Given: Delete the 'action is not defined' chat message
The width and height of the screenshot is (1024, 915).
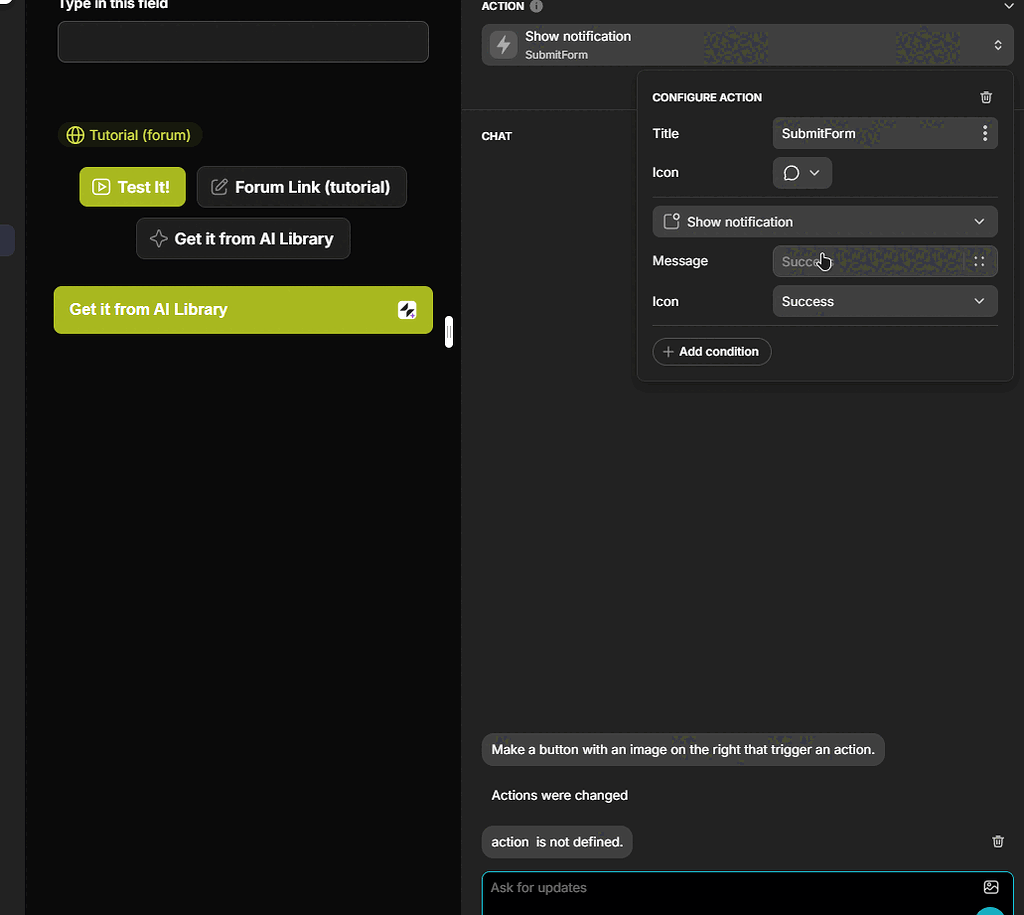Looking at the screenshot, I should tap(997, 841).
